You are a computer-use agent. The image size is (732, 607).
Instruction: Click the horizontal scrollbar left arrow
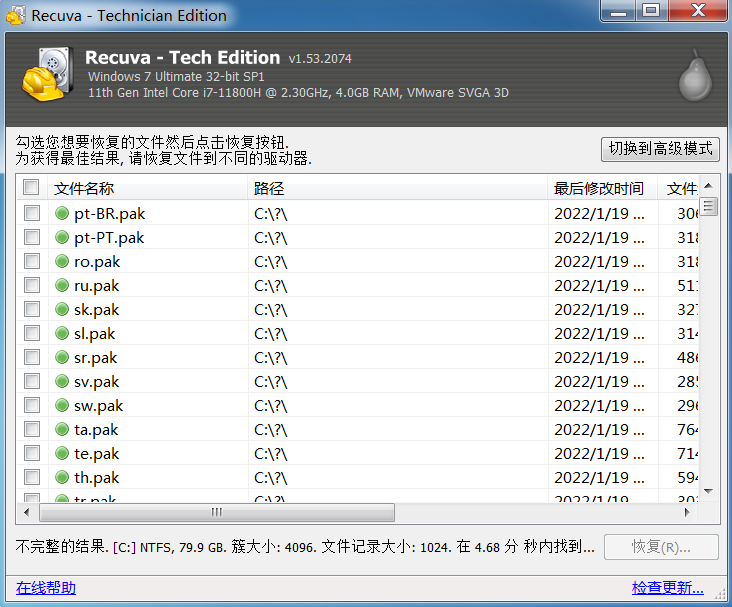(27, 512)
